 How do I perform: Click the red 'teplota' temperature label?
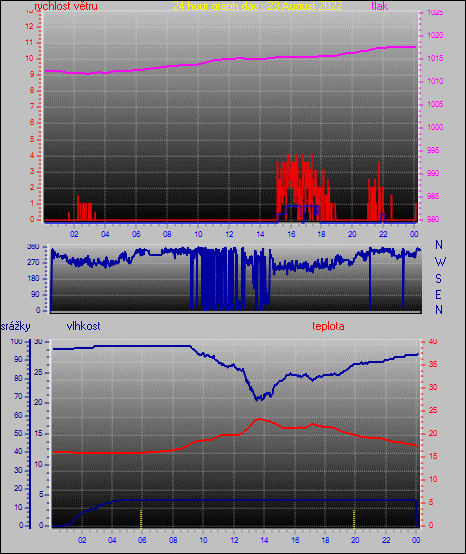(x=328, y=326)
